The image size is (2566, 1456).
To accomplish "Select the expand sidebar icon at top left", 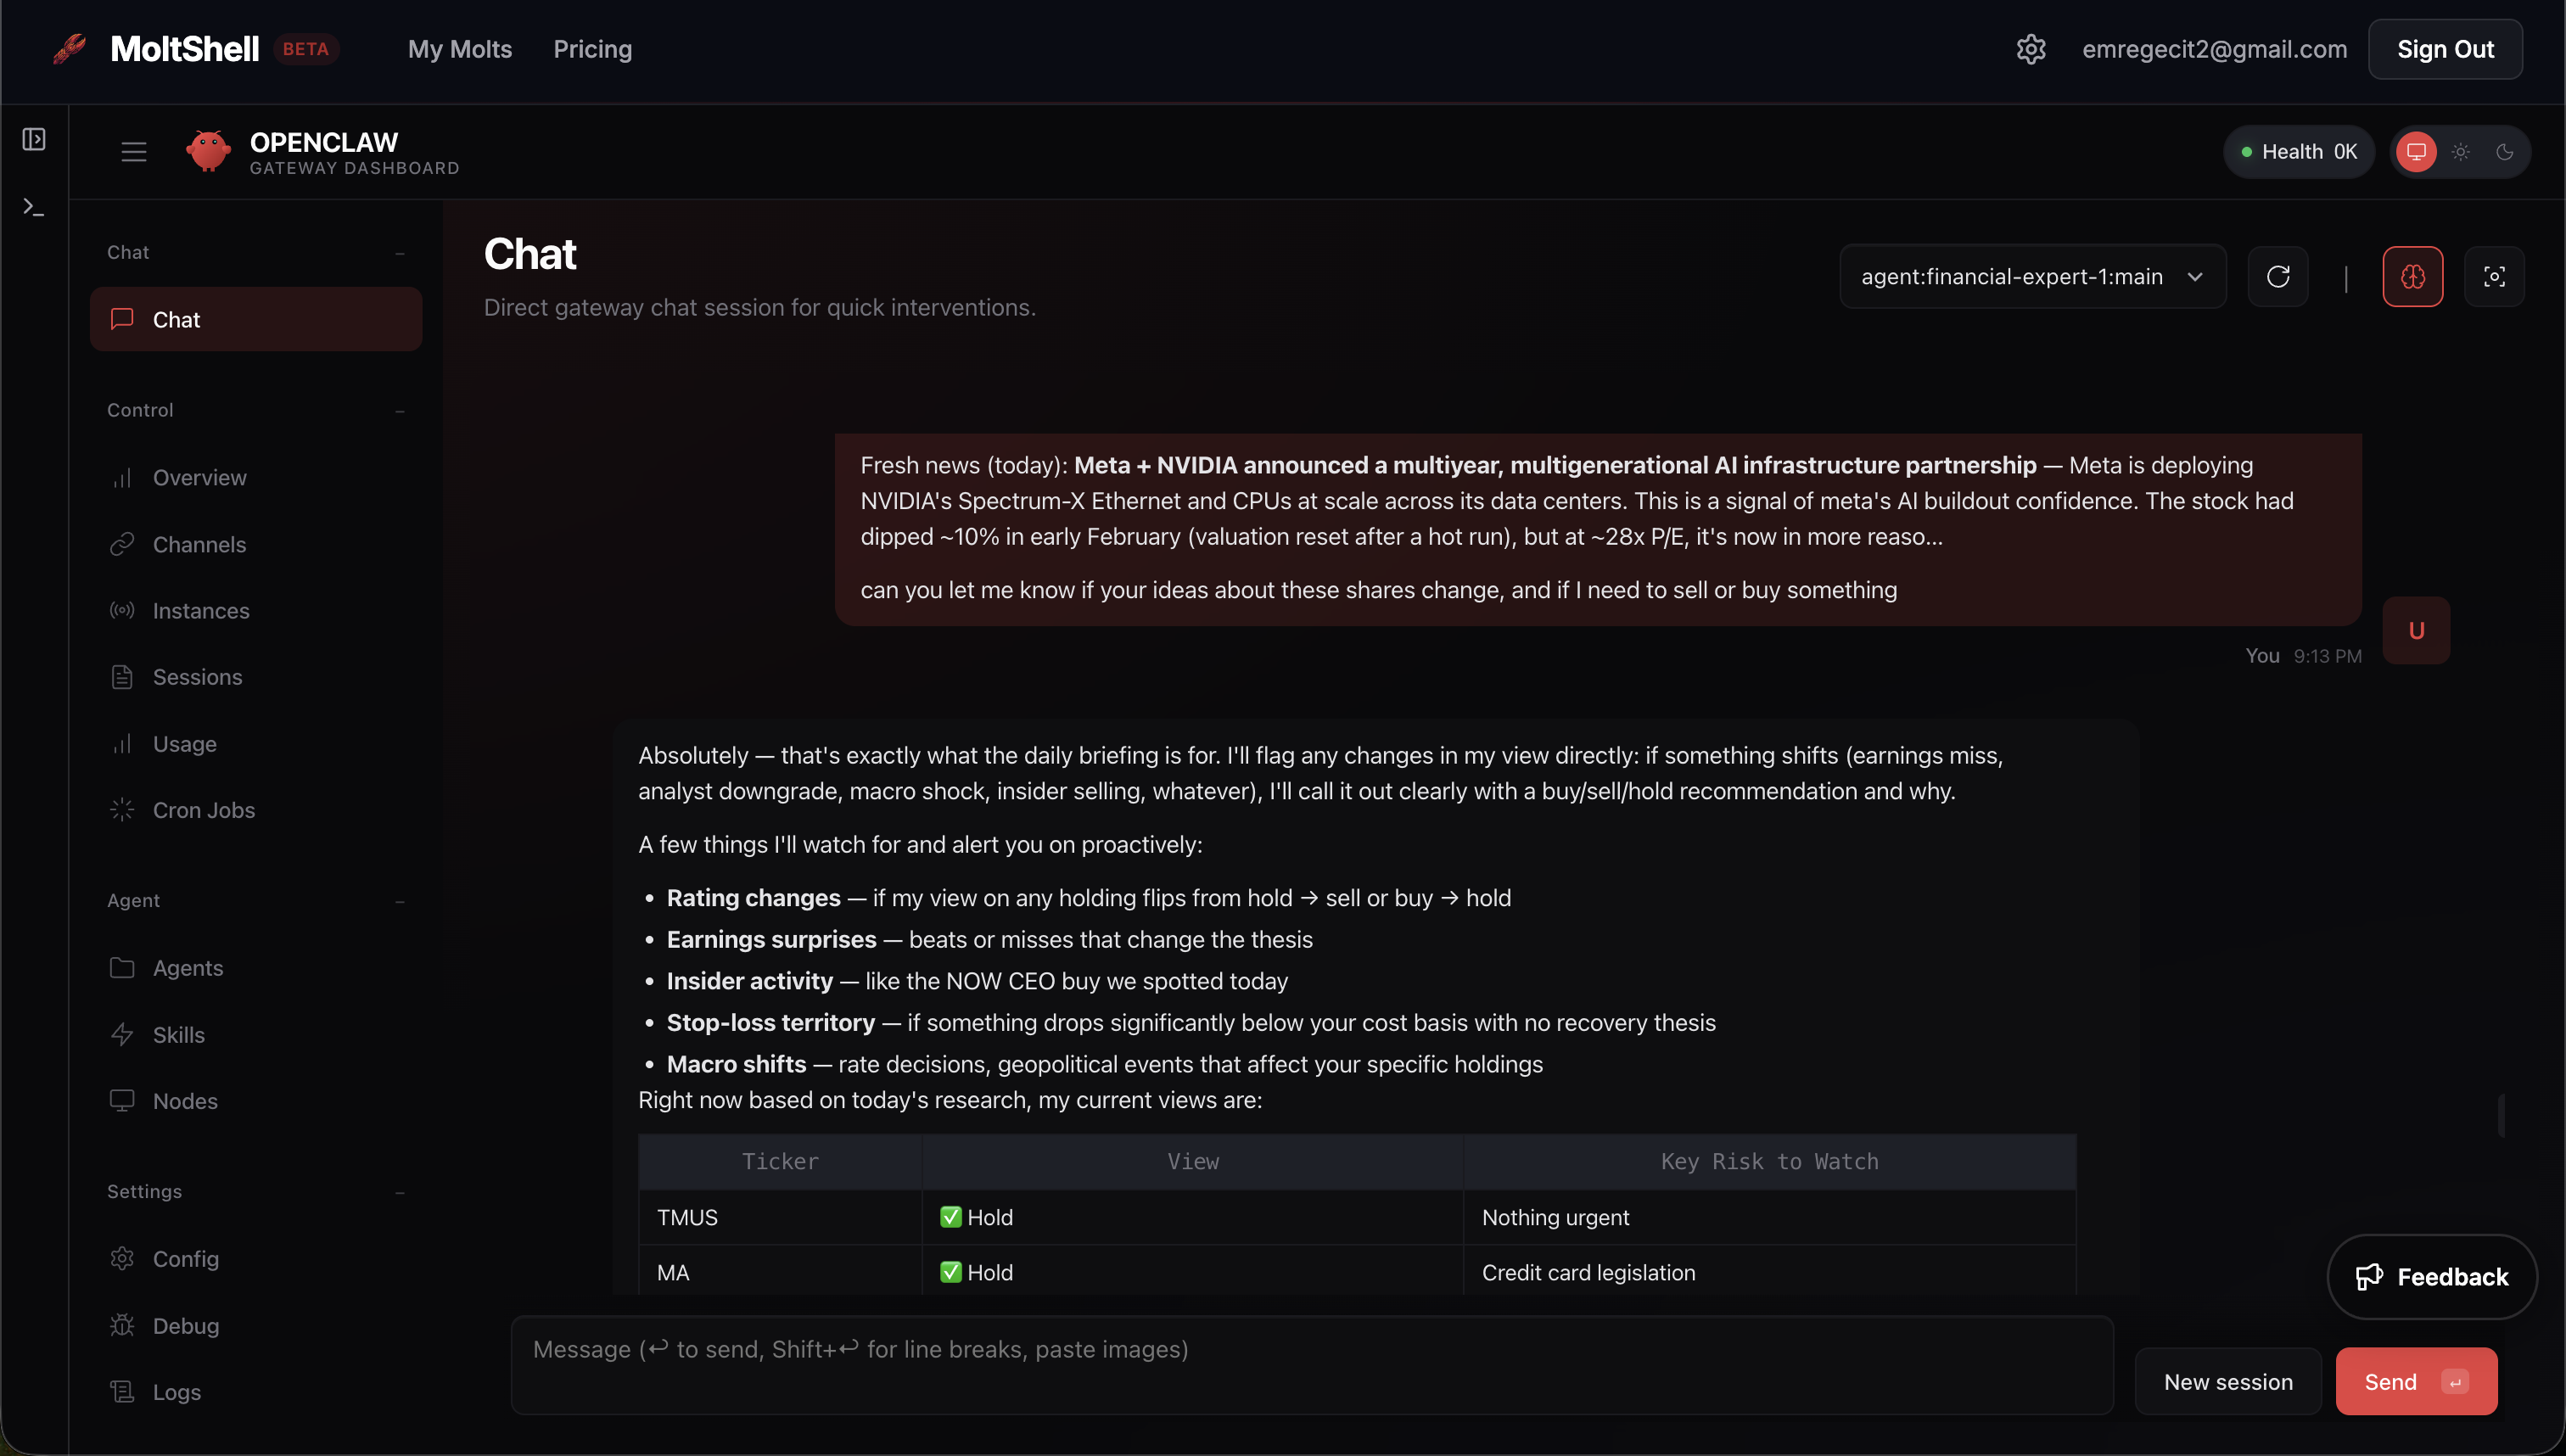I will point(33,139).
